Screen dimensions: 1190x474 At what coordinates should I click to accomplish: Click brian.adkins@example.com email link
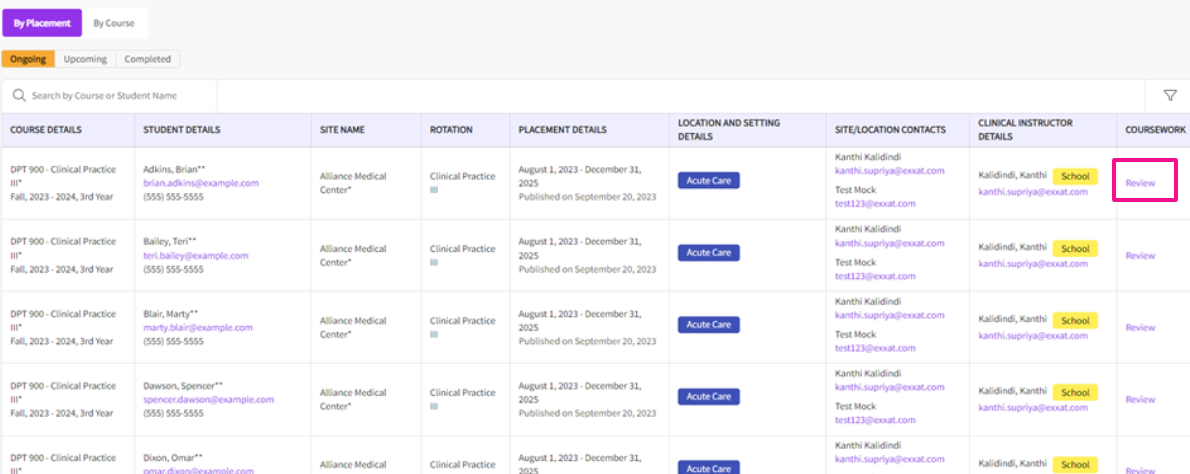[x=200, y=183]
